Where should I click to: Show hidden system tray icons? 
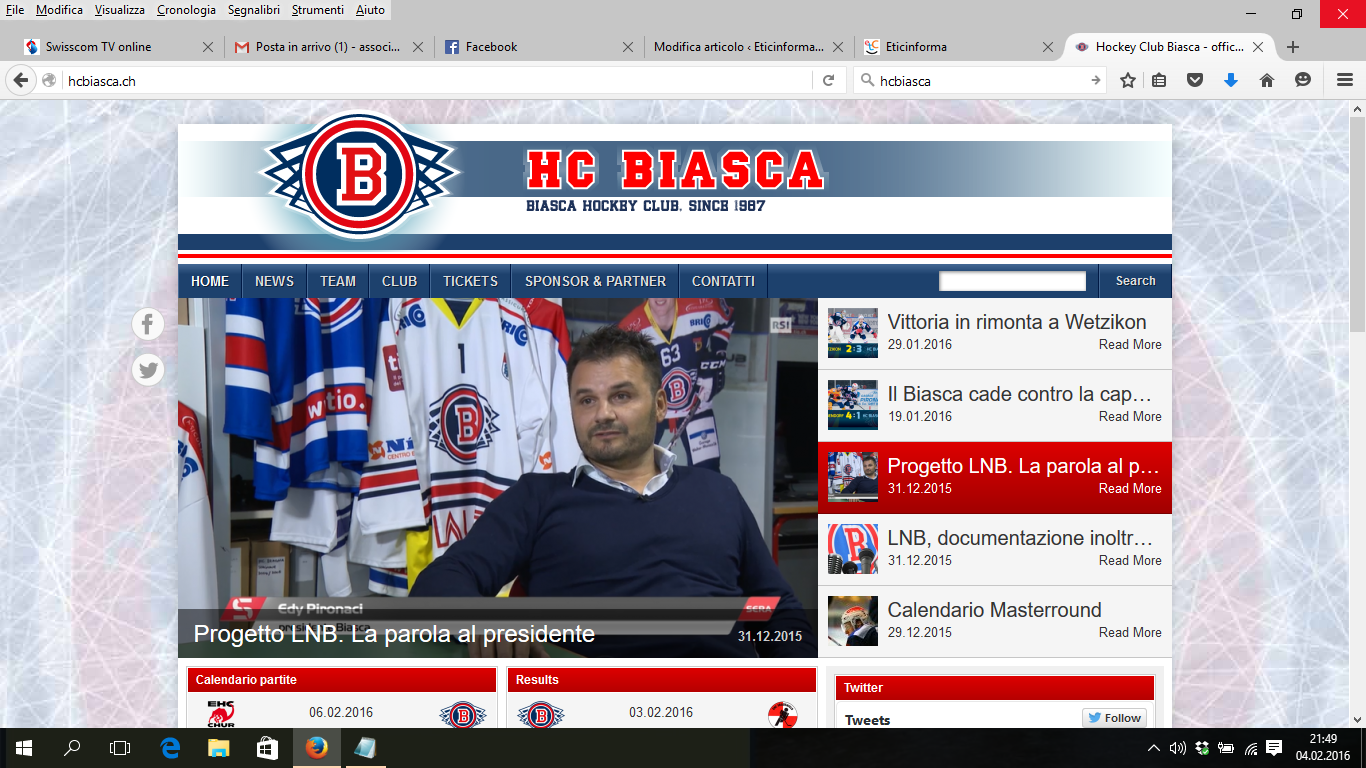(1154, 748)
